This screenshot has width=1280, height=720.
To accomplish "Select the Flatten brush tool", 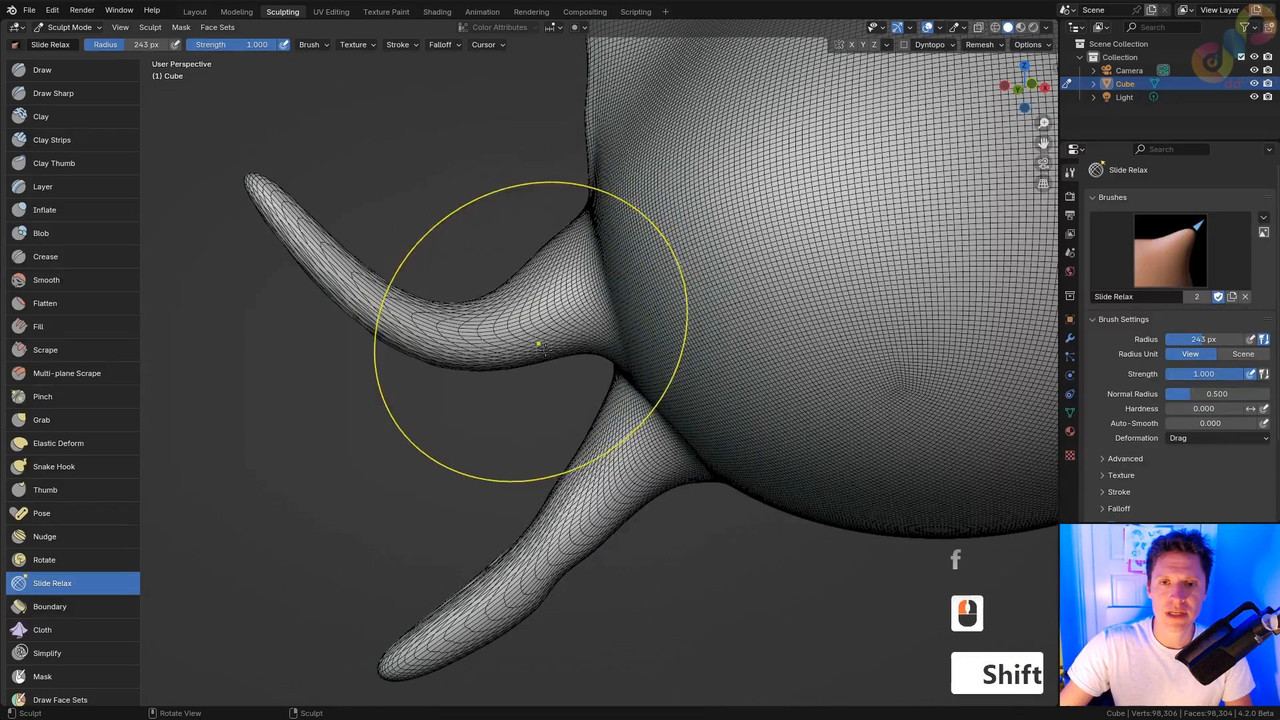I will pos(72,303).
